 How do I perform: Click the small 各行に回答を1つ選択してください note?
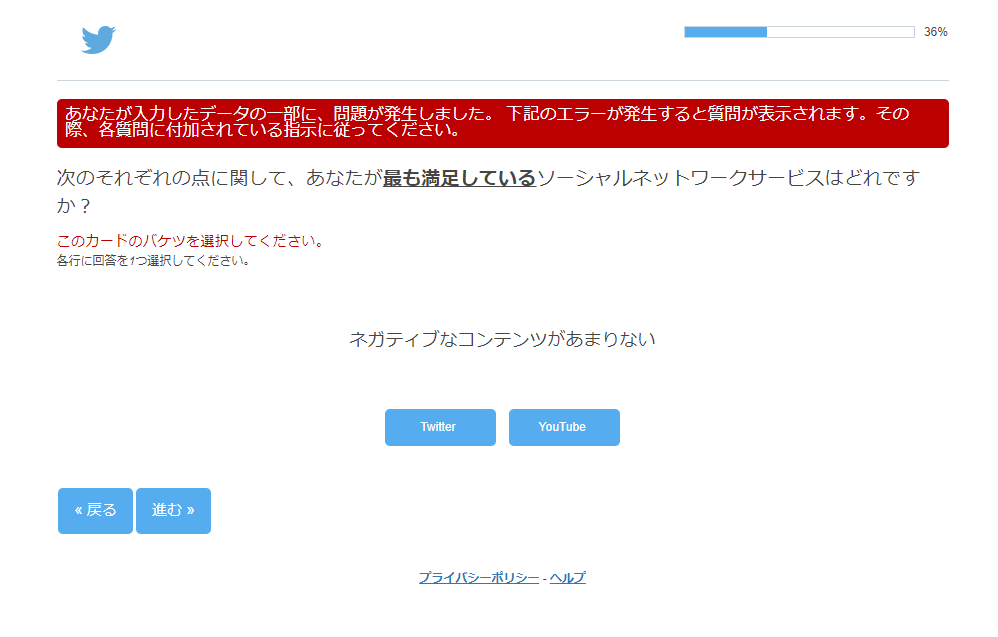153,262
